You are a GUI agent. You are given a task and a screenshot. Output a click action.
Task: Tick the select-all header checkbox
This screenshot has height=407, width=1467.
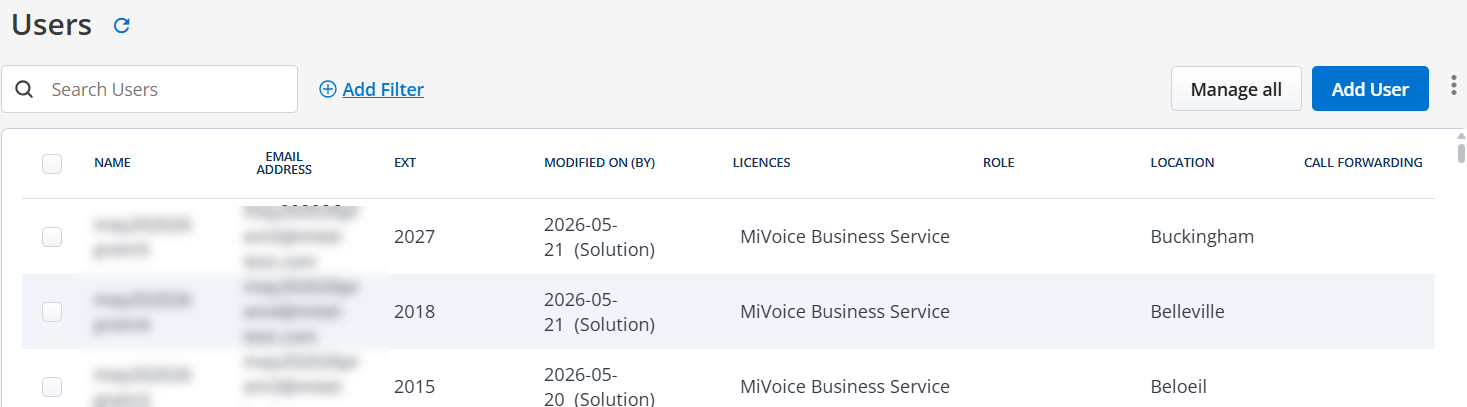[52, 163]
